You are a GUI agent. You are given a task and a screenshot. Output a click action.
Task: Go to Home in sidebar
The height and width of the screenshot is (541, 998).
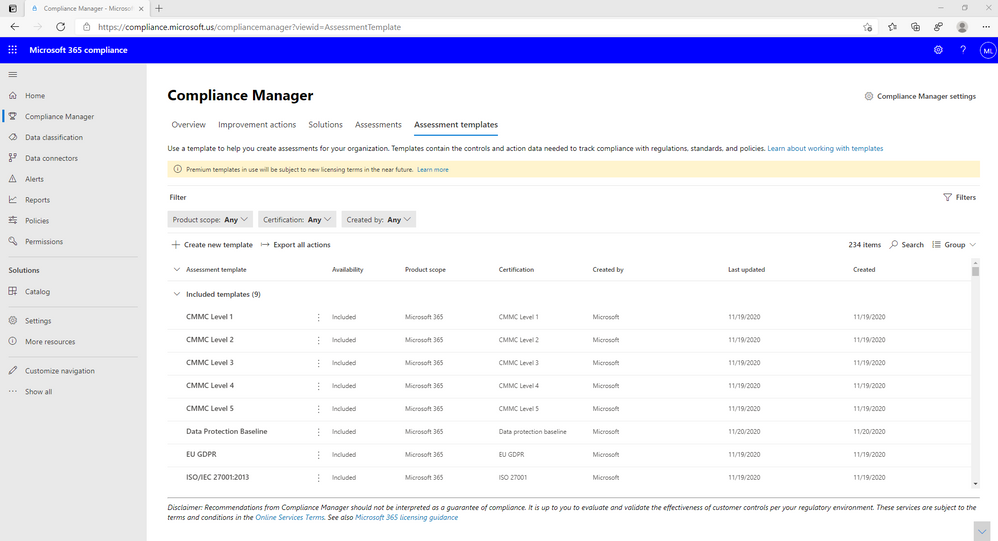35,95
